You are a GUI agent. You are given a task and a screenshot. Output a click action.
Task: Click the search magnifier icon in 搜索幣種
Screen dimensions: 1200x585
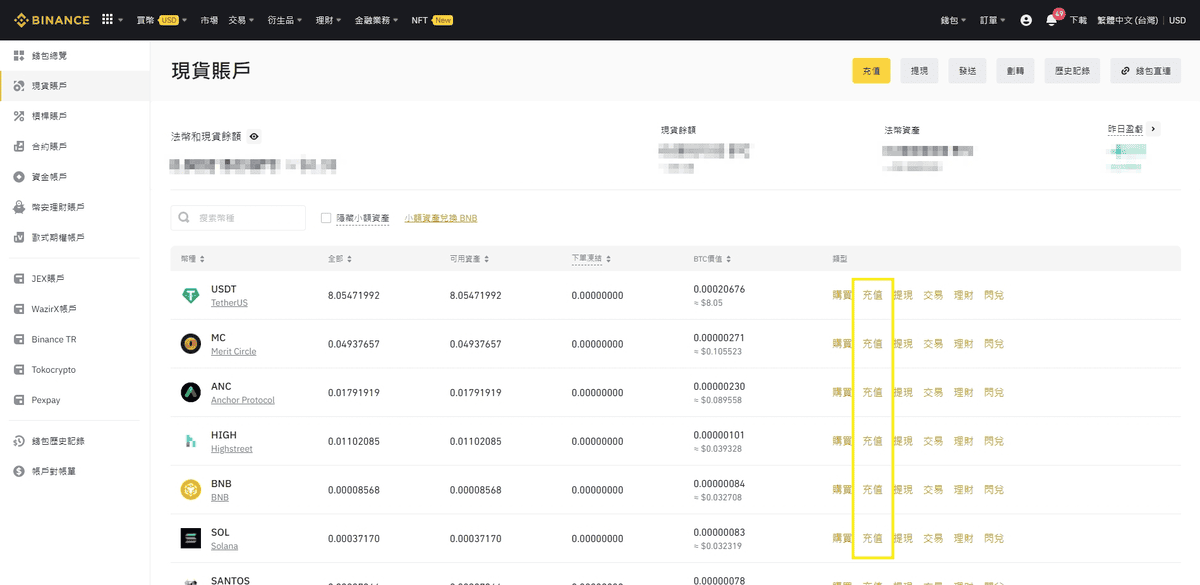(185, 218)
